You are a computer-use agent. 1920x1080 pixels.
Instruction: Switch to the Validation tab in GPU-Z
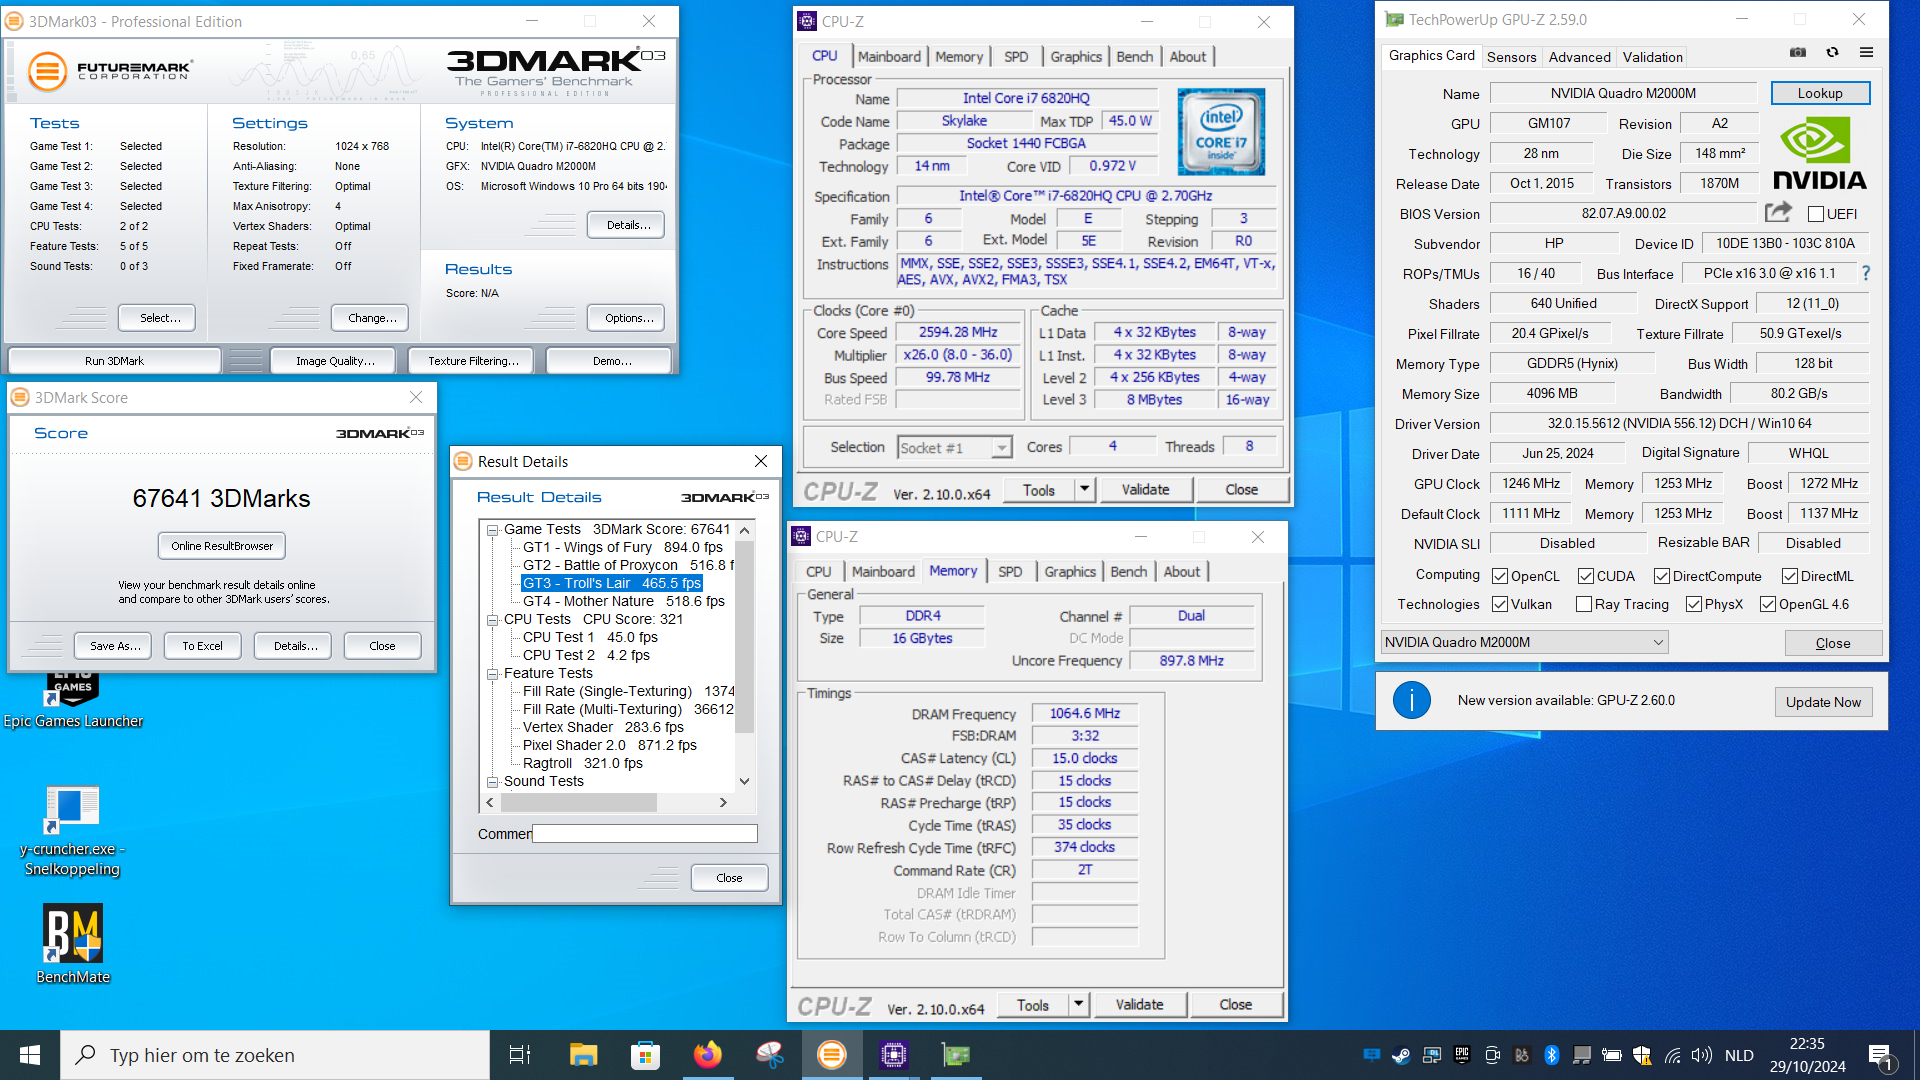[x=1652, y=57]
